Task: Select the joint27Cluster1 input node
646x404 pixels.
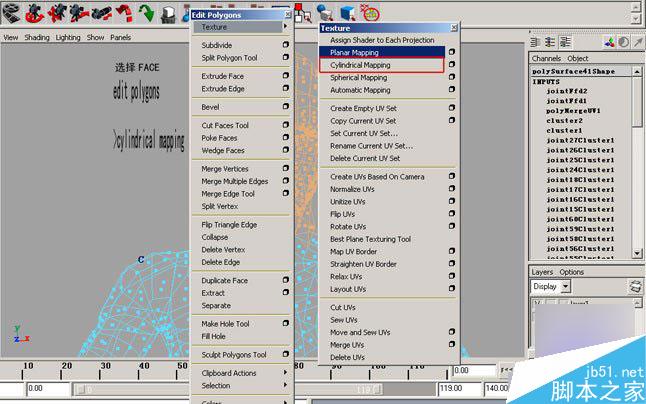Action: 580,140
